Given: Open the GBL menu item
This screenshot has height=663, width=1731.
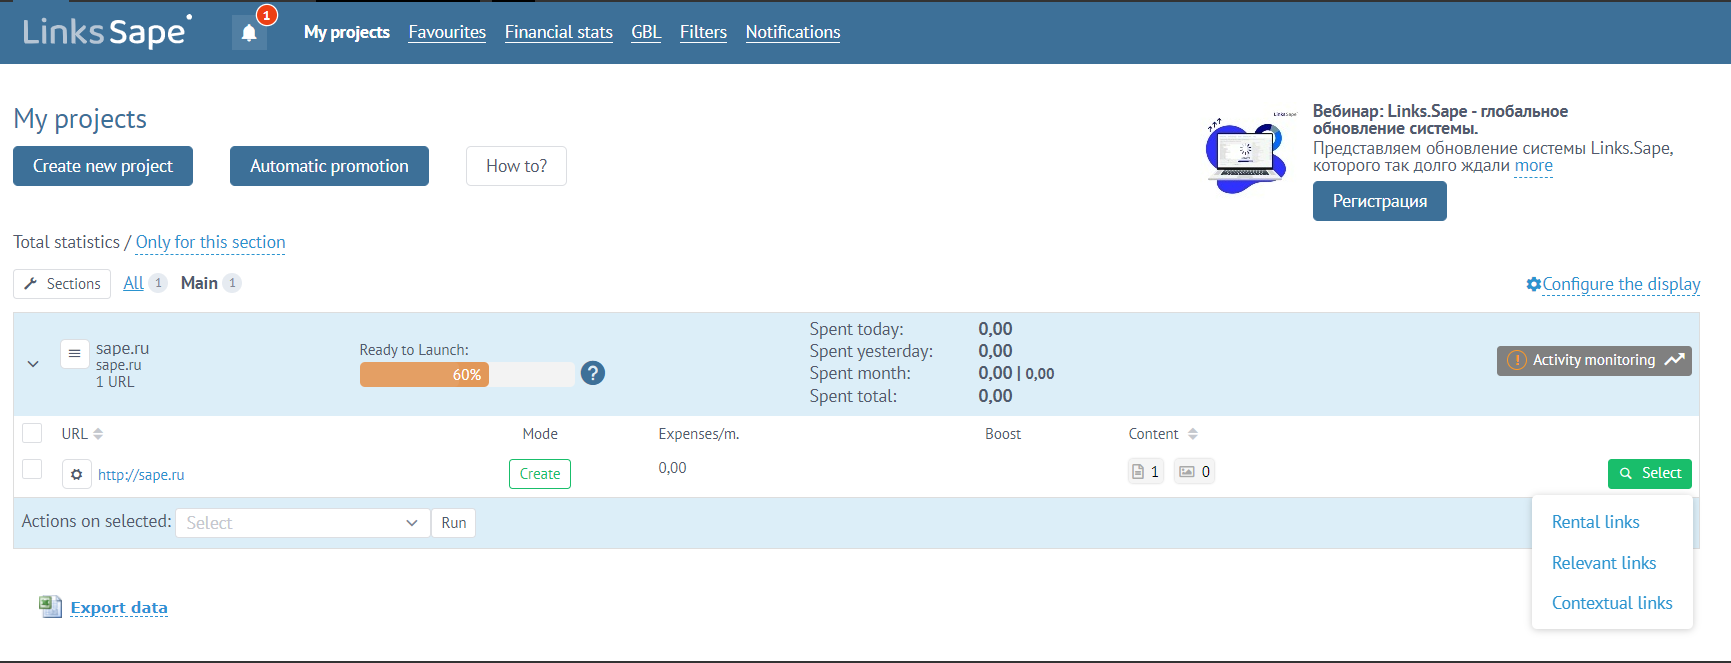Looking at the screenshot, I should point(646,32).
